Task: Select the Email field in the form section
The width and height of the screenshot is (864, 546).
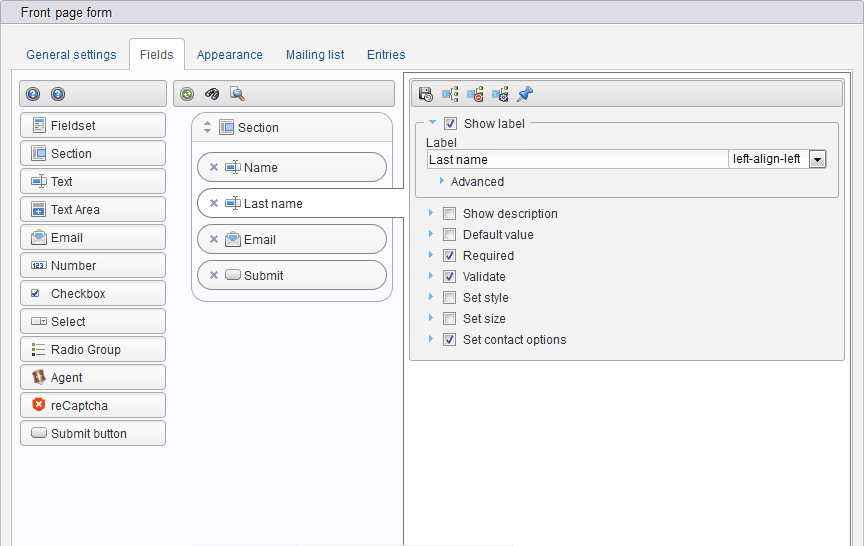Action: tap(292, 240)
